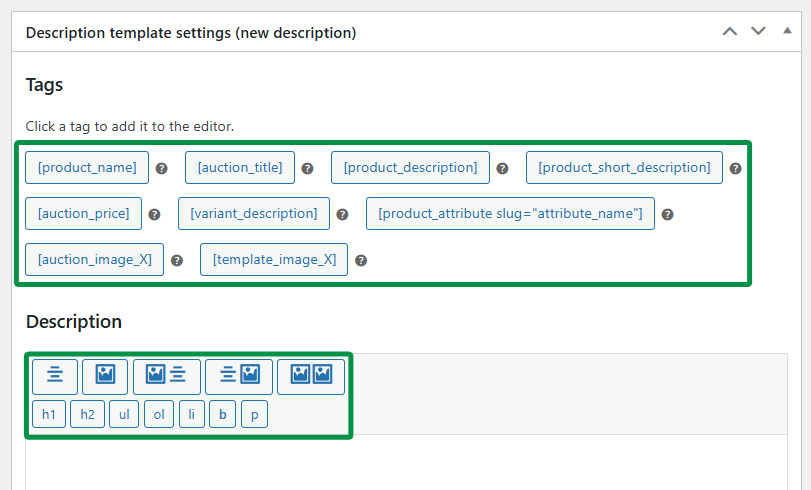Show help for the [product_name] tag
The width and height of the screenshot is (811, 490).
[161, 168]
